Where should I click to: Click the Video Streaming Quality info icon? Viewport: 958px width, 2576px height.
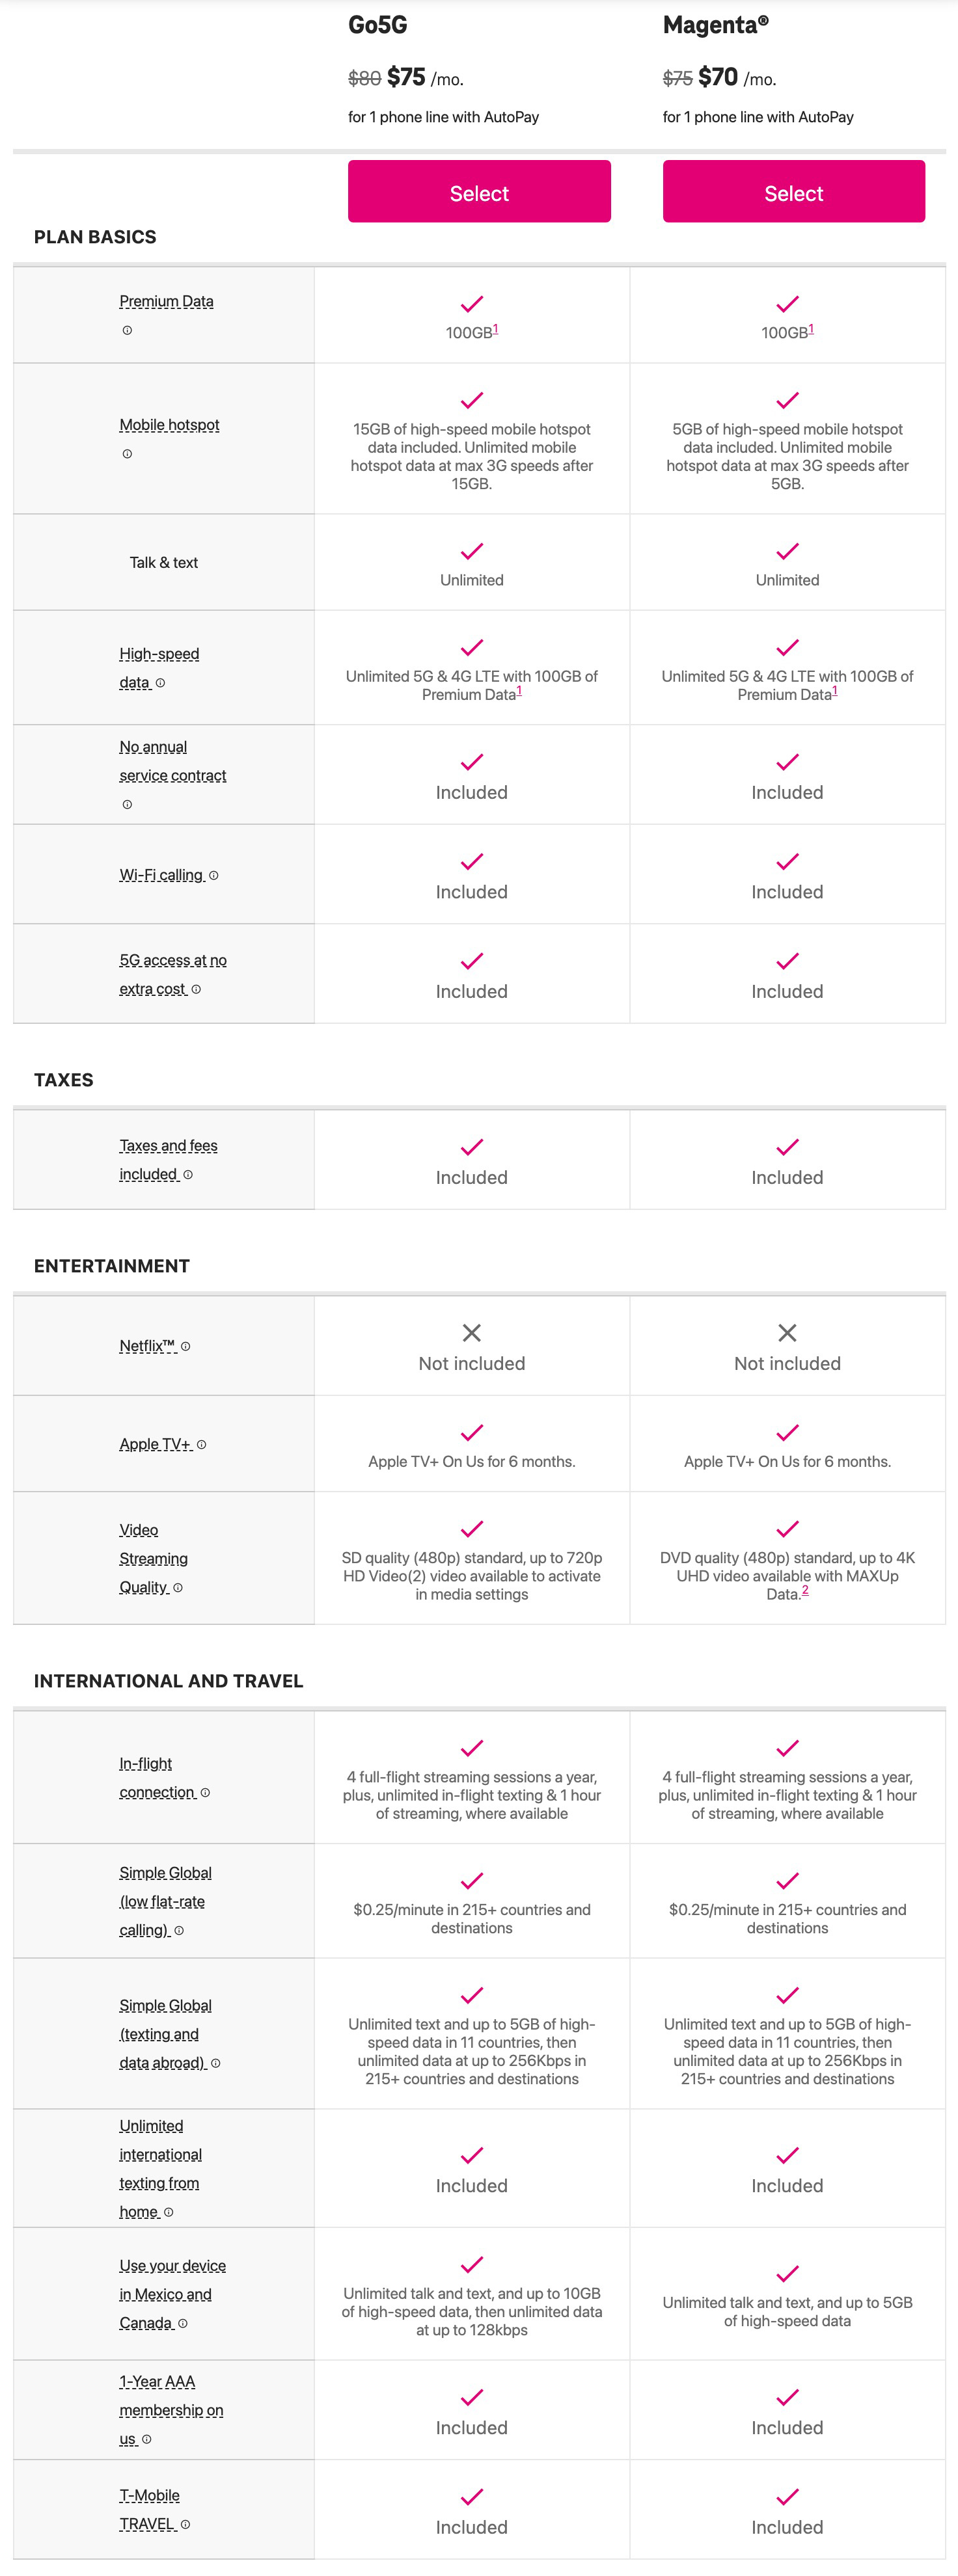(x=178, y=1588)
